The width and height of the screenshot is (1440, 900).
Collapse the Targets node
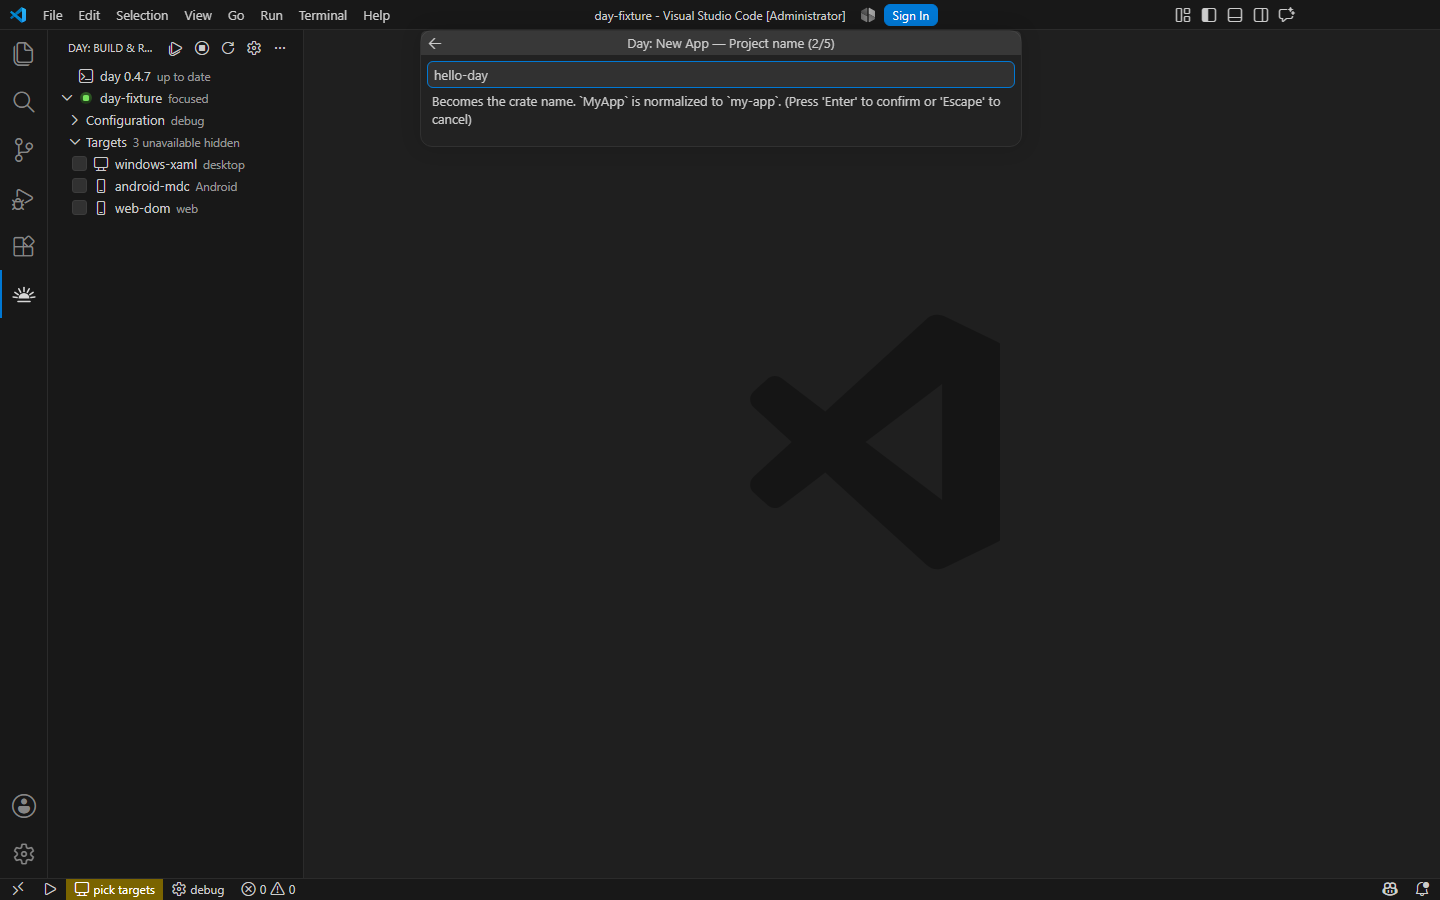click(75, 142)
